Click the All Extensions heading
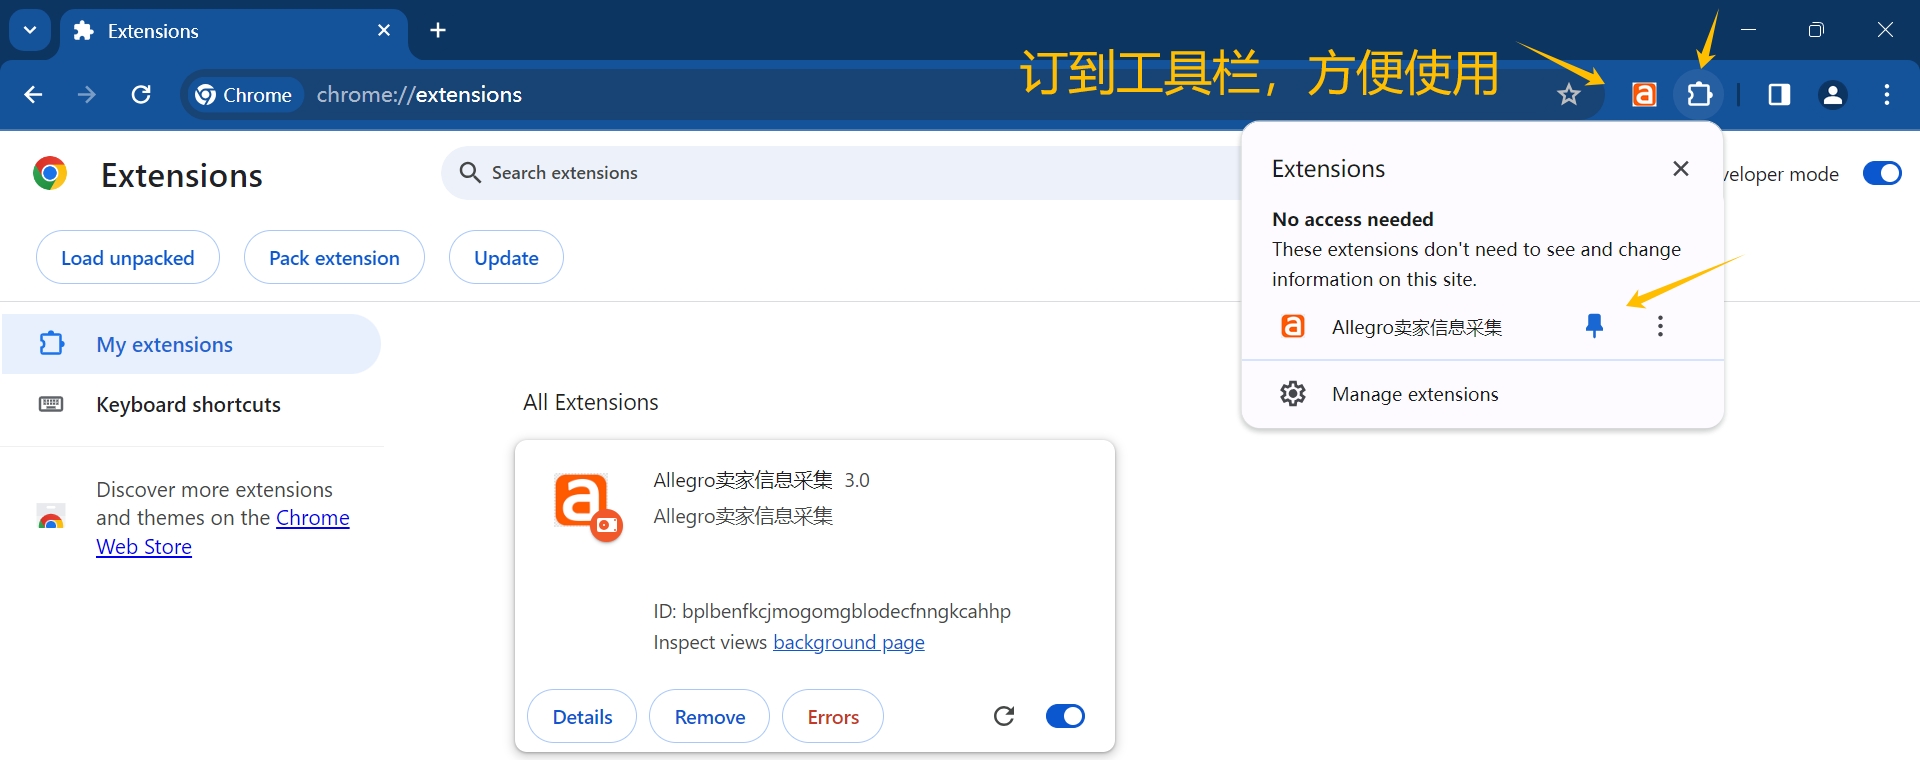This screenshot has width=1920, height=760. coord(591,402)
